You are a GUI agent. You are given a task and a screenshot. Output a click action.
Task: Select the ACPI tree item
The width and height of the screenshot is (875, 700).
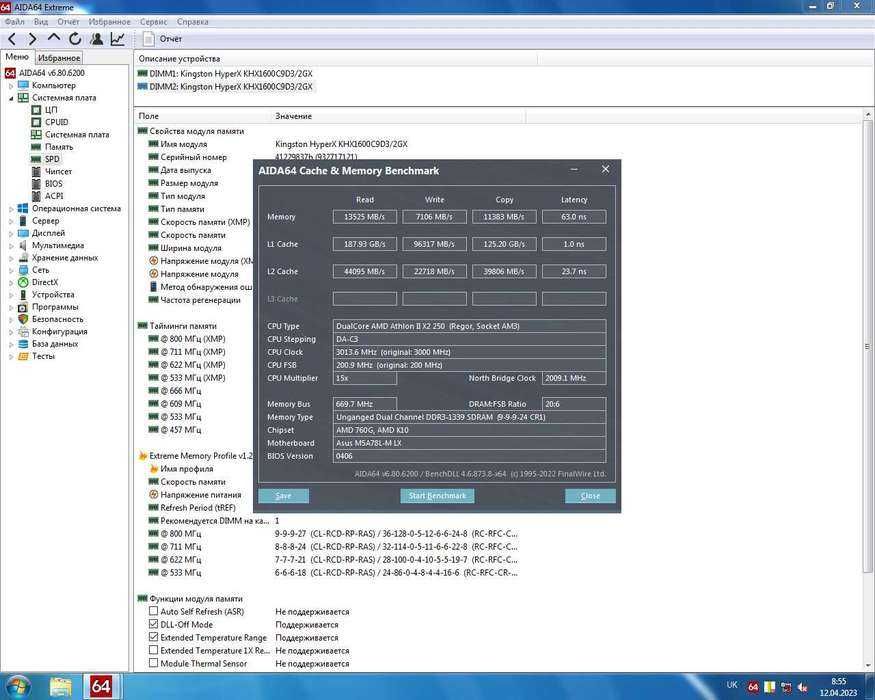click(54, 196)
